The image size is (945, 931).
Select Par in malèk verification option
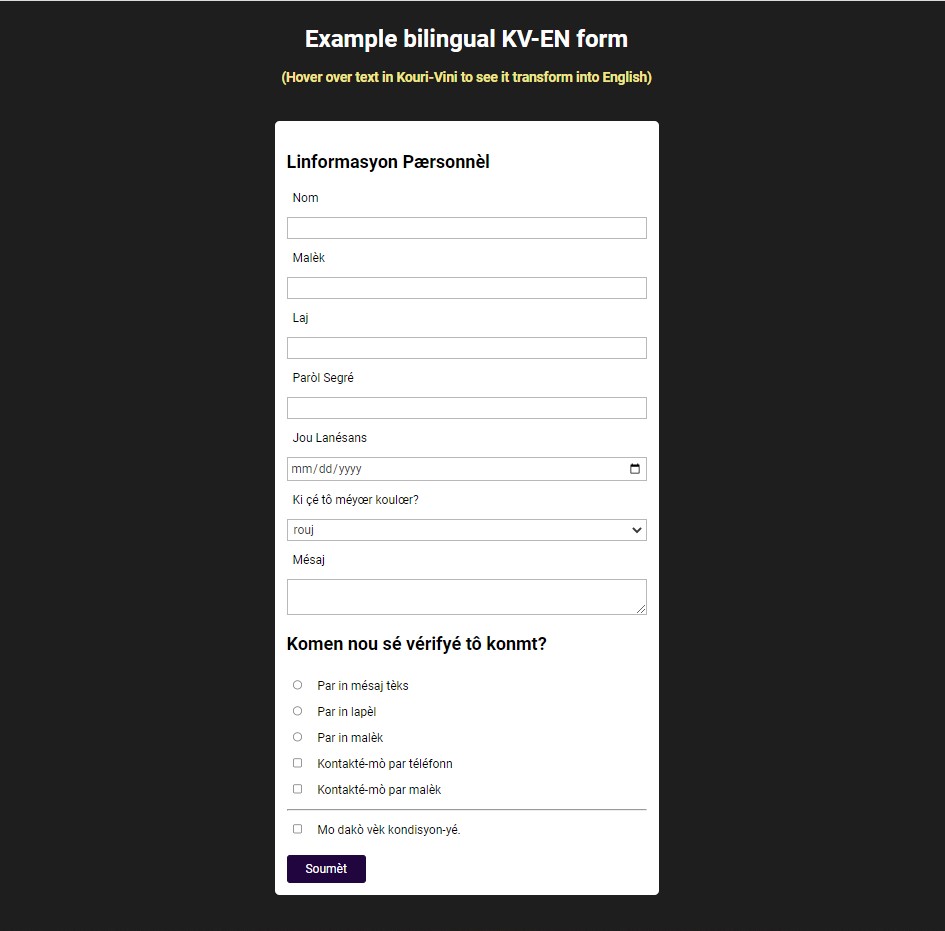(x=297, y=736)
